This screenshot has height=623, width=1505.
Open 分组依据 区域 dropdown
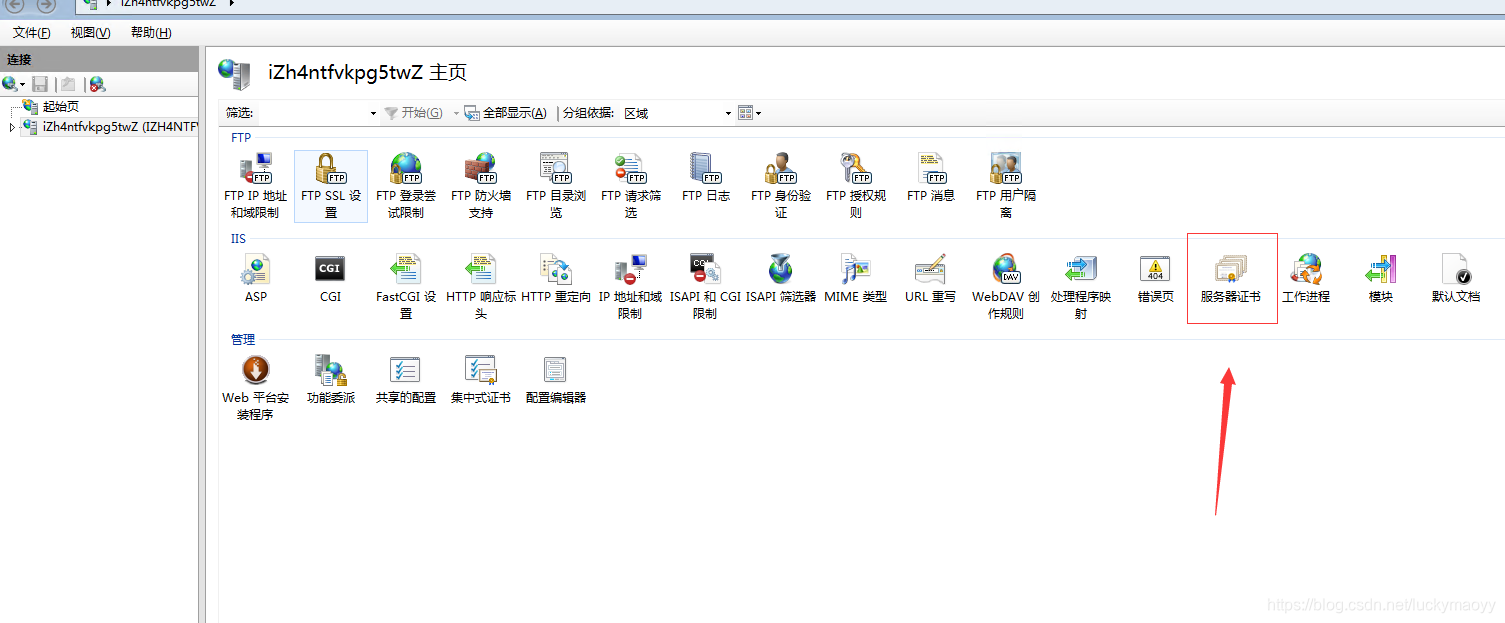(x=676, y=113)
